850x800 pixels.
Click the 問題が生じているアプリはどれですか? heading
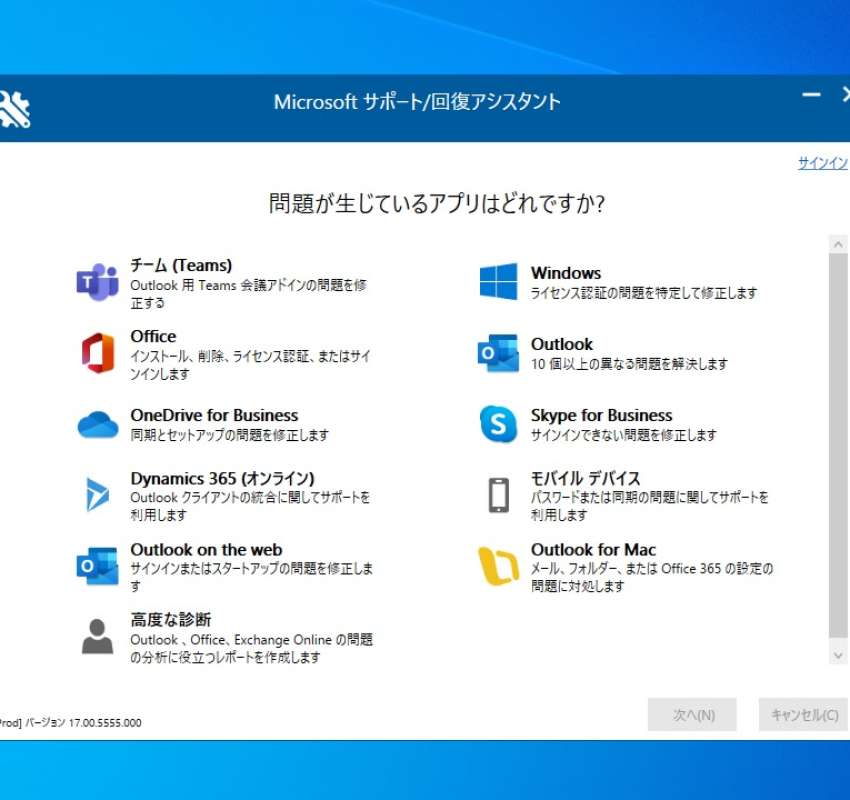[436, 204]
